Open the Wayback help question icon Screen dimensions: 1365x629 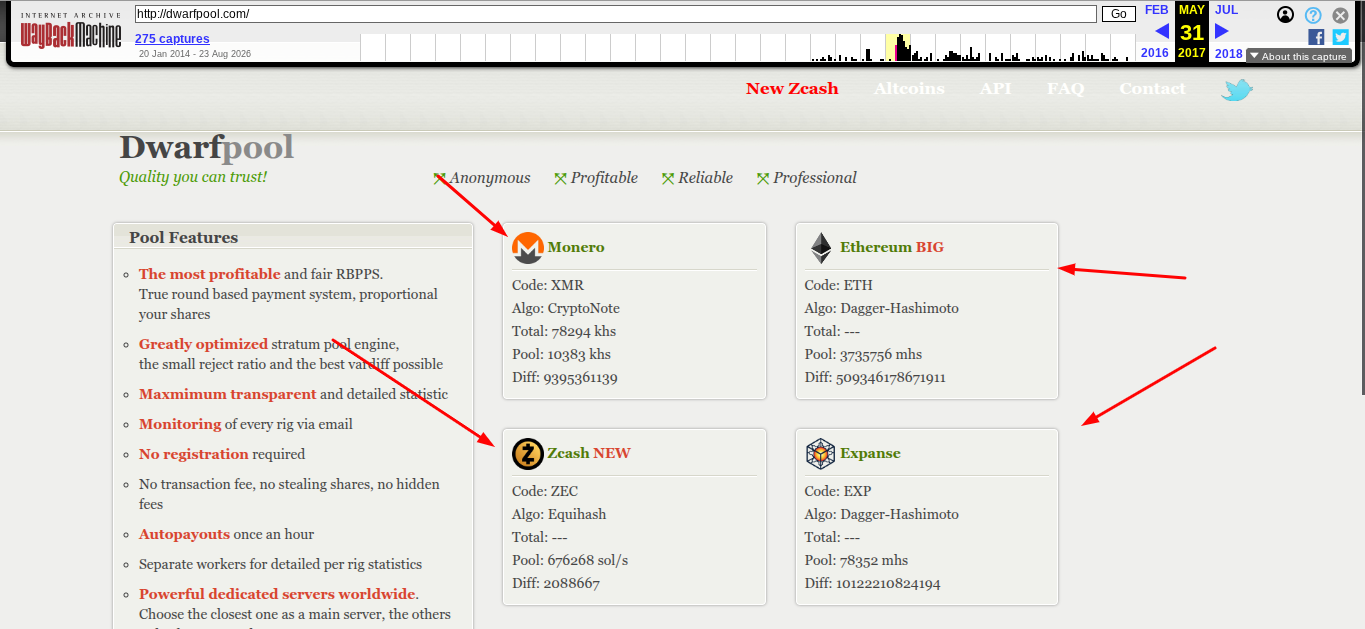[x=1313, y=15]
